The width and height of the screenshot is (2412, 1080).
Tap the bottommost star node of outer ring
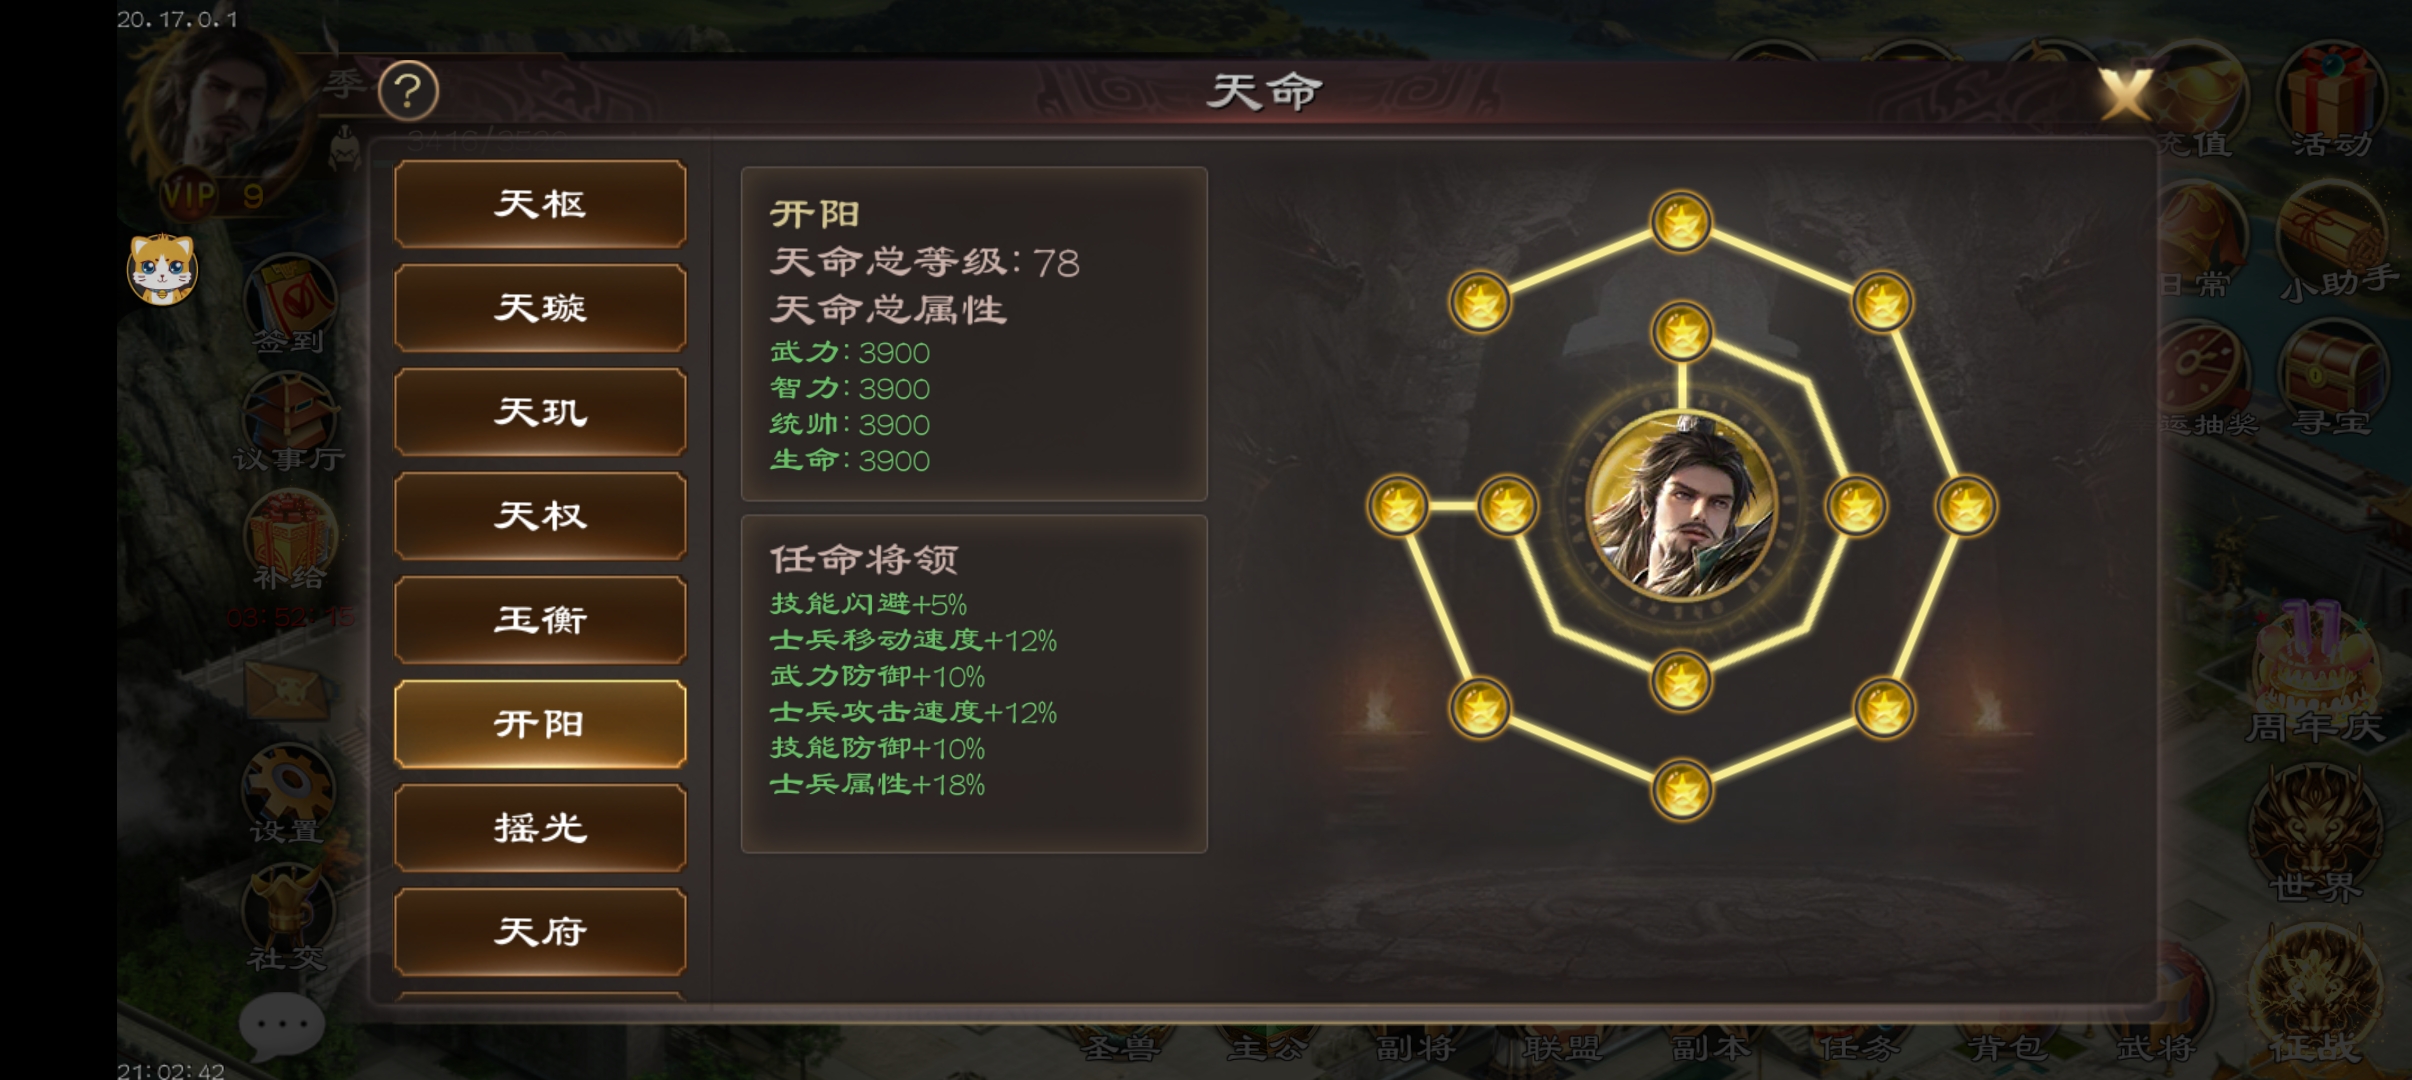[1681, 791]
